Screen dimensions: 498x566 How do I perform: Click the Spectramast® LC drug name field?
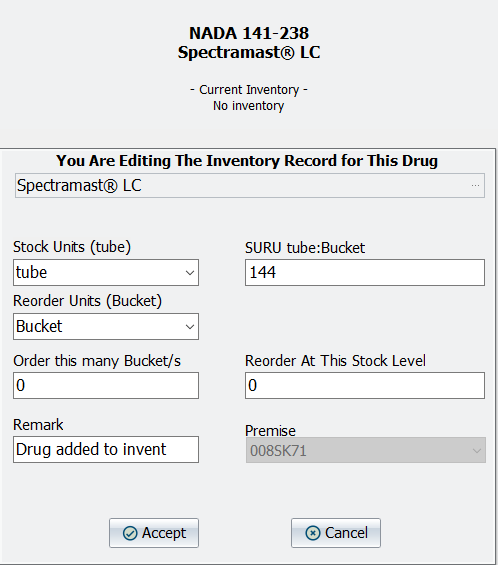(250, 186)
